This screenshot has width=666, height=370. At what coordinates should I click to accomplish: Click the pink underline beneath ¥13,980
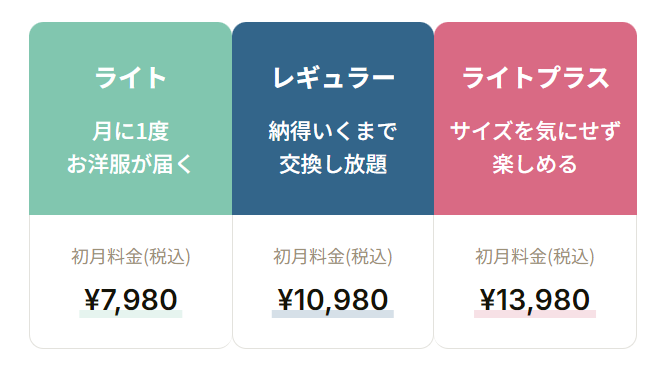click(535, 314)
